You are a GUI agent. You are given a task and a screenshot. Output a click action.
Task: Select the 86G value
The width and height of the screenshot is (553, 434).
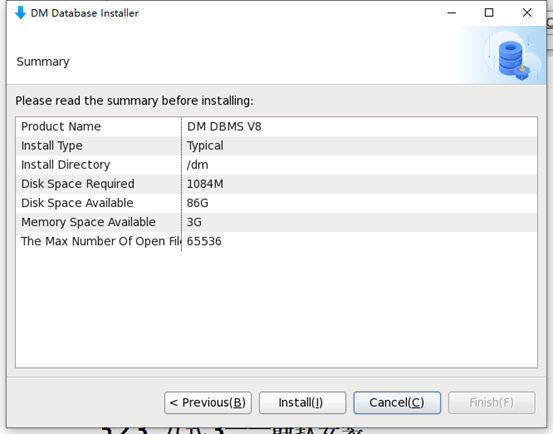pyautogui.click(x=198, y=203)
